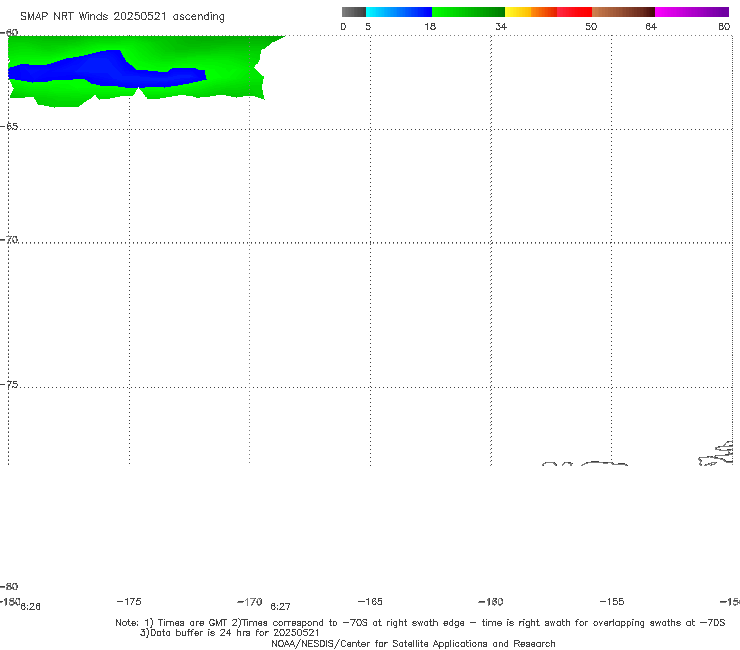Click the title 'SMAP NRT Winds 20250521 ascending'
This screenshot has height=650, width=740.
point(122,16)
